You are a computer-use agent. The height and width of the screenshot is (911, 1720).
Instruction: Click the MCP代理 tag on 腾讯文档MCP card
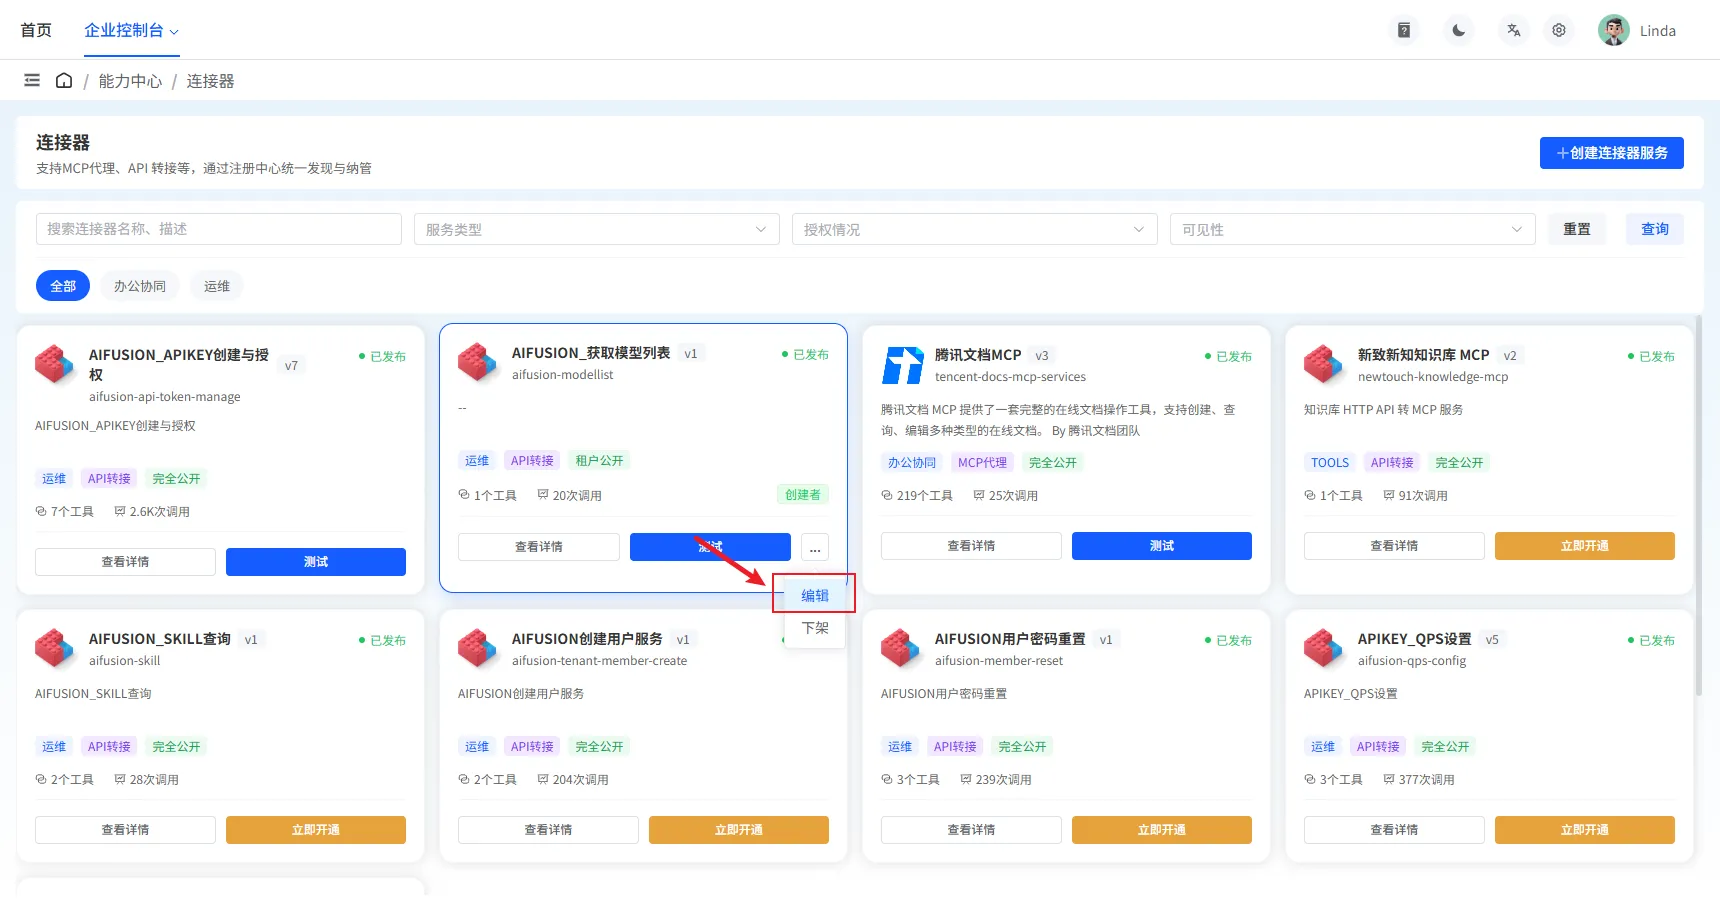(x=982, y=463)
